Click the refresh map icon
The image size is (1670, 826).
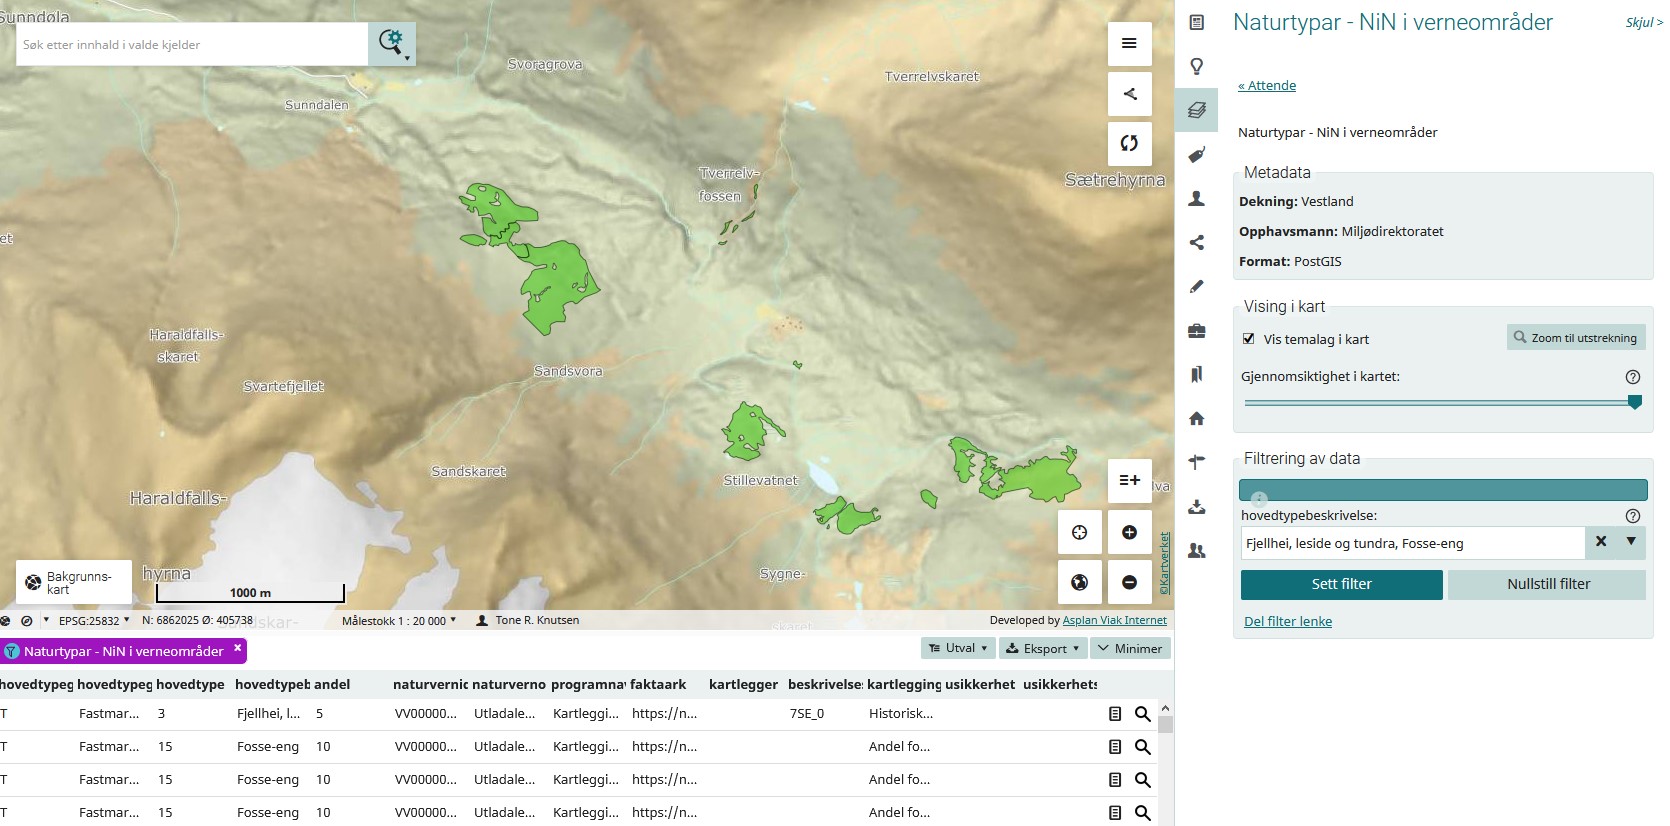pos(1129,143)
